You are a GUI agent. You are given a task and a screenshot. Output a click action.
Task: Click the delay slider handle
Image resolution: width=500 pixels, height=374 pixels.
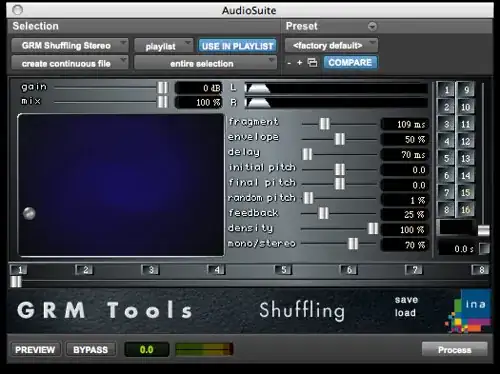(307, 154)
